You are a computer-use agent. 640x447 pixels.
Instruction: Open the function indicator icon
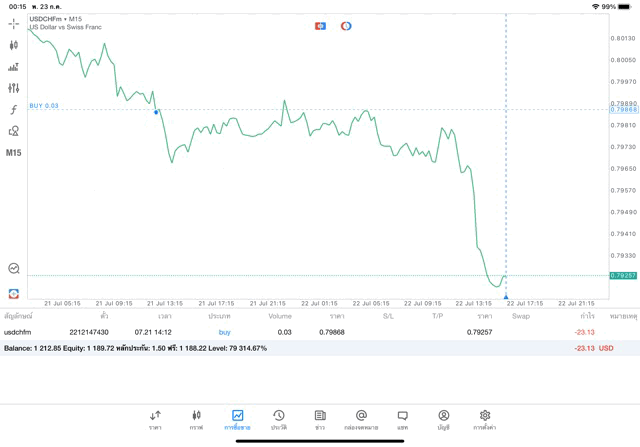pos(13,110)
